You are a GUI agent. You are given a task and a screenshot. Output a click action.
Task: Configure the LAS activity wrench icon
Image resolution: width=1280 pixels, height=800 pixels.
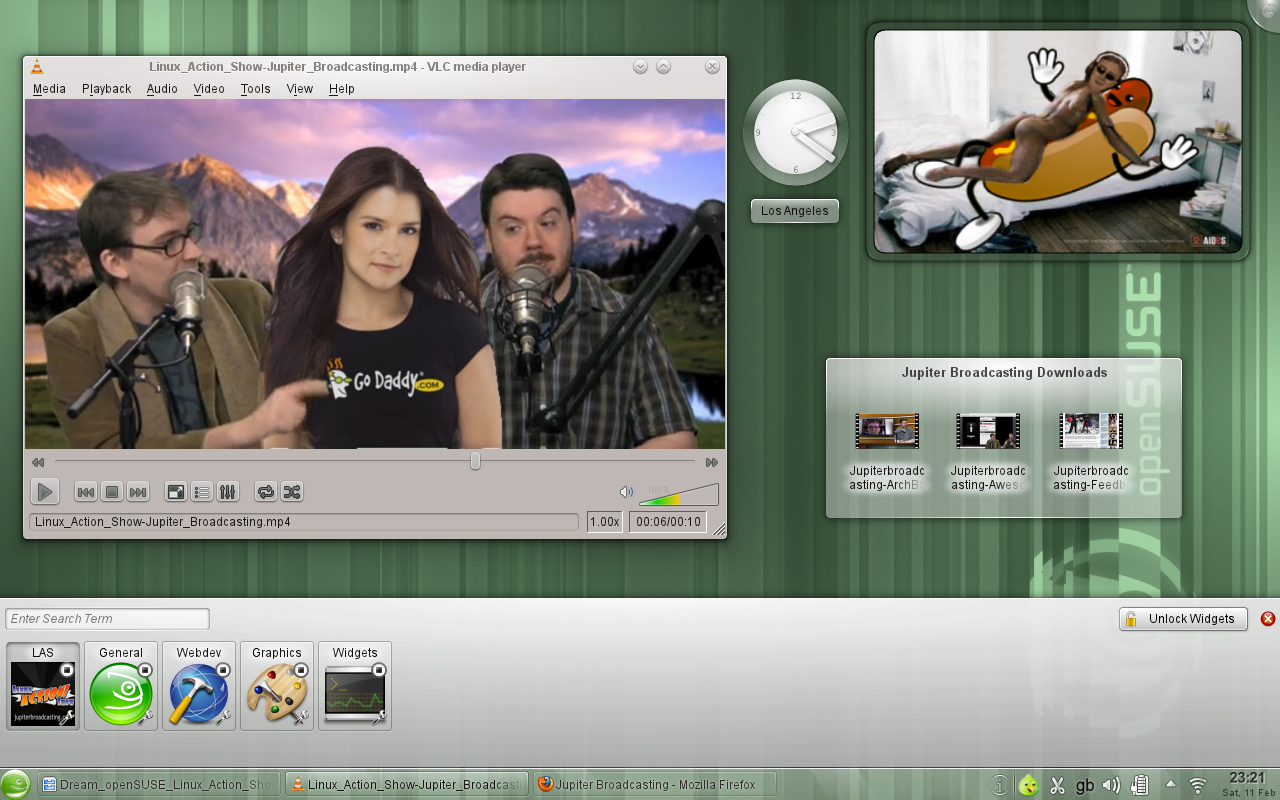tap(67, 716)
